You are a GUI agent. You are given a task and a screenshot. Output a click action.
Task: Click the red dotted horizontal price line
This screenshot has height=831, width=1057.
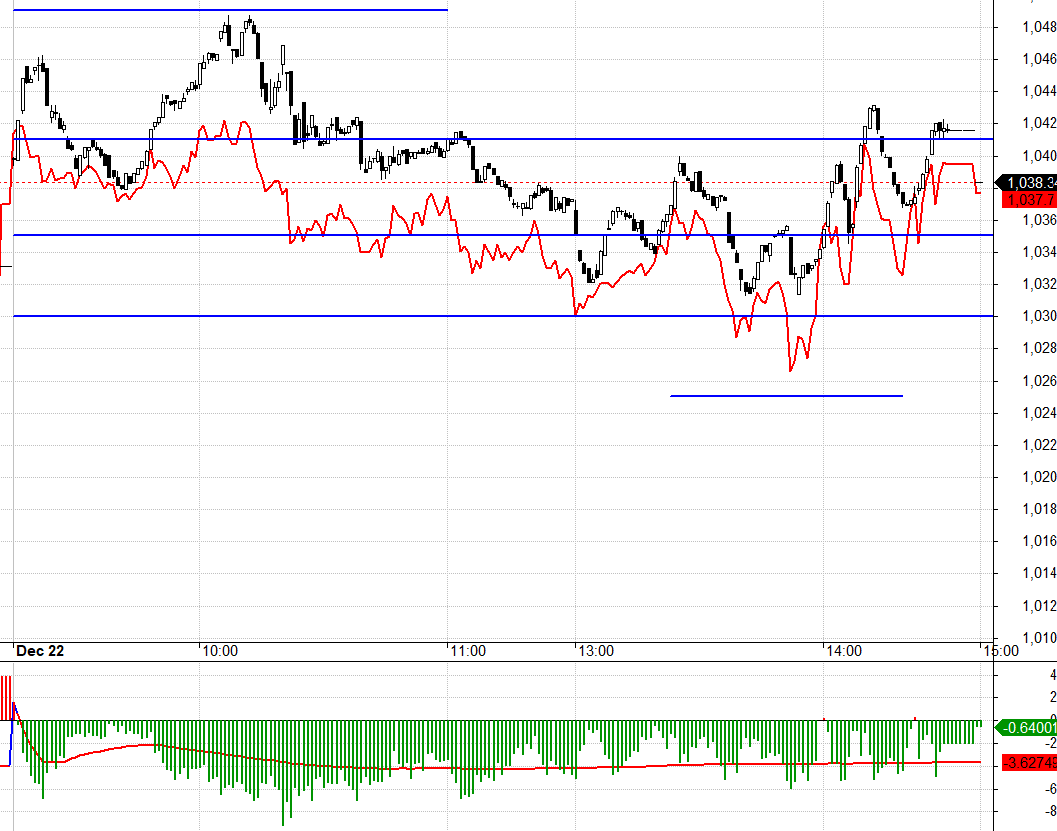pos(497,183)
